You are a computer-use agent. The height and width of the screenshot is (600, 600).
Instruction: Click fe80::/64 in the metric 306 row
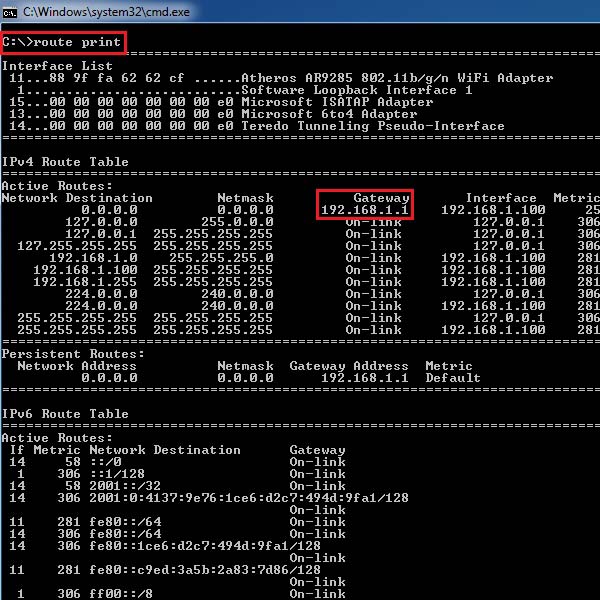(x=125, y=534)
